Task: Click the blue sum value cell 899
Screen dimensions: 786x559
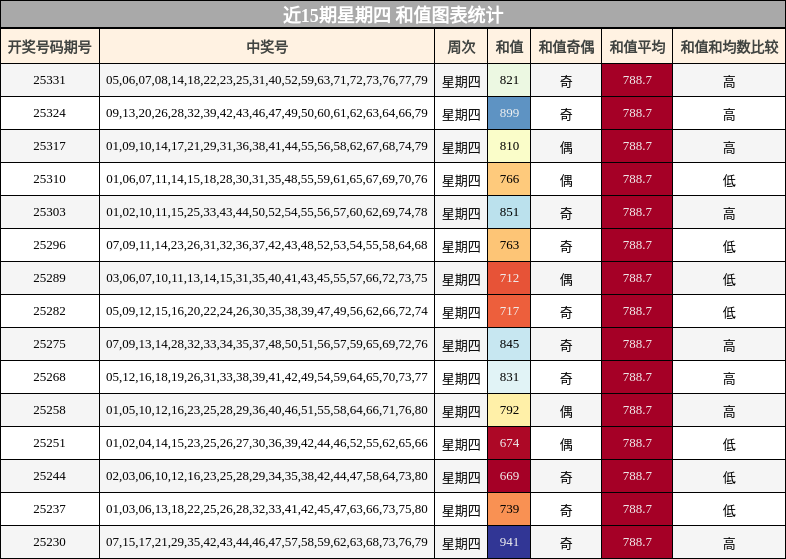Action: pos(509,113)
